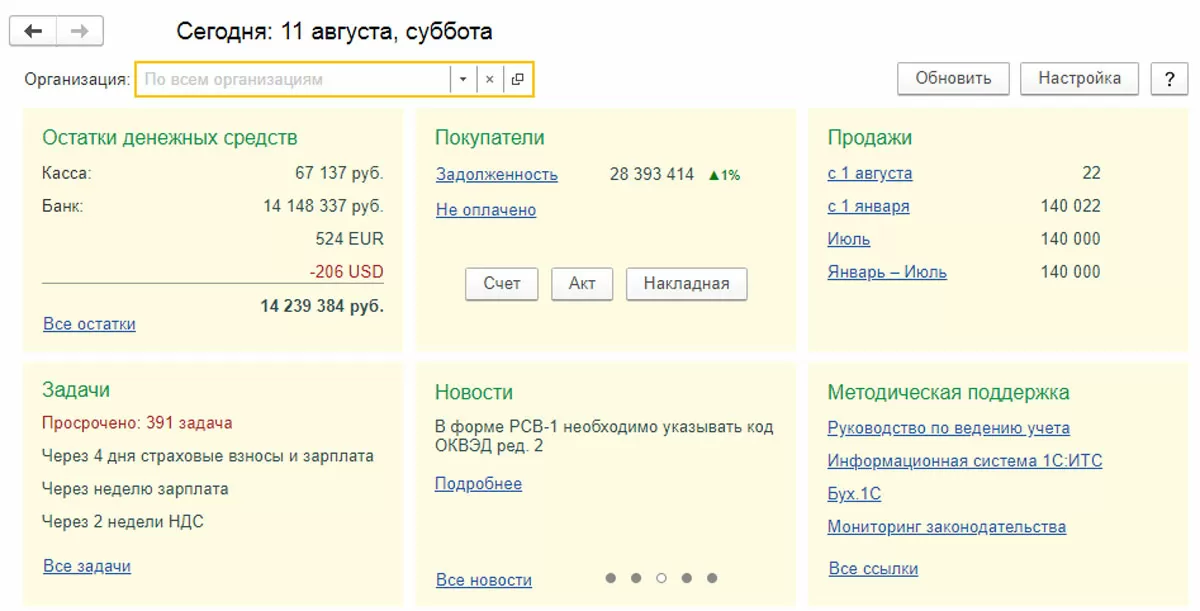
Task: Open the Все задачи link
Action: pos(87,566)
